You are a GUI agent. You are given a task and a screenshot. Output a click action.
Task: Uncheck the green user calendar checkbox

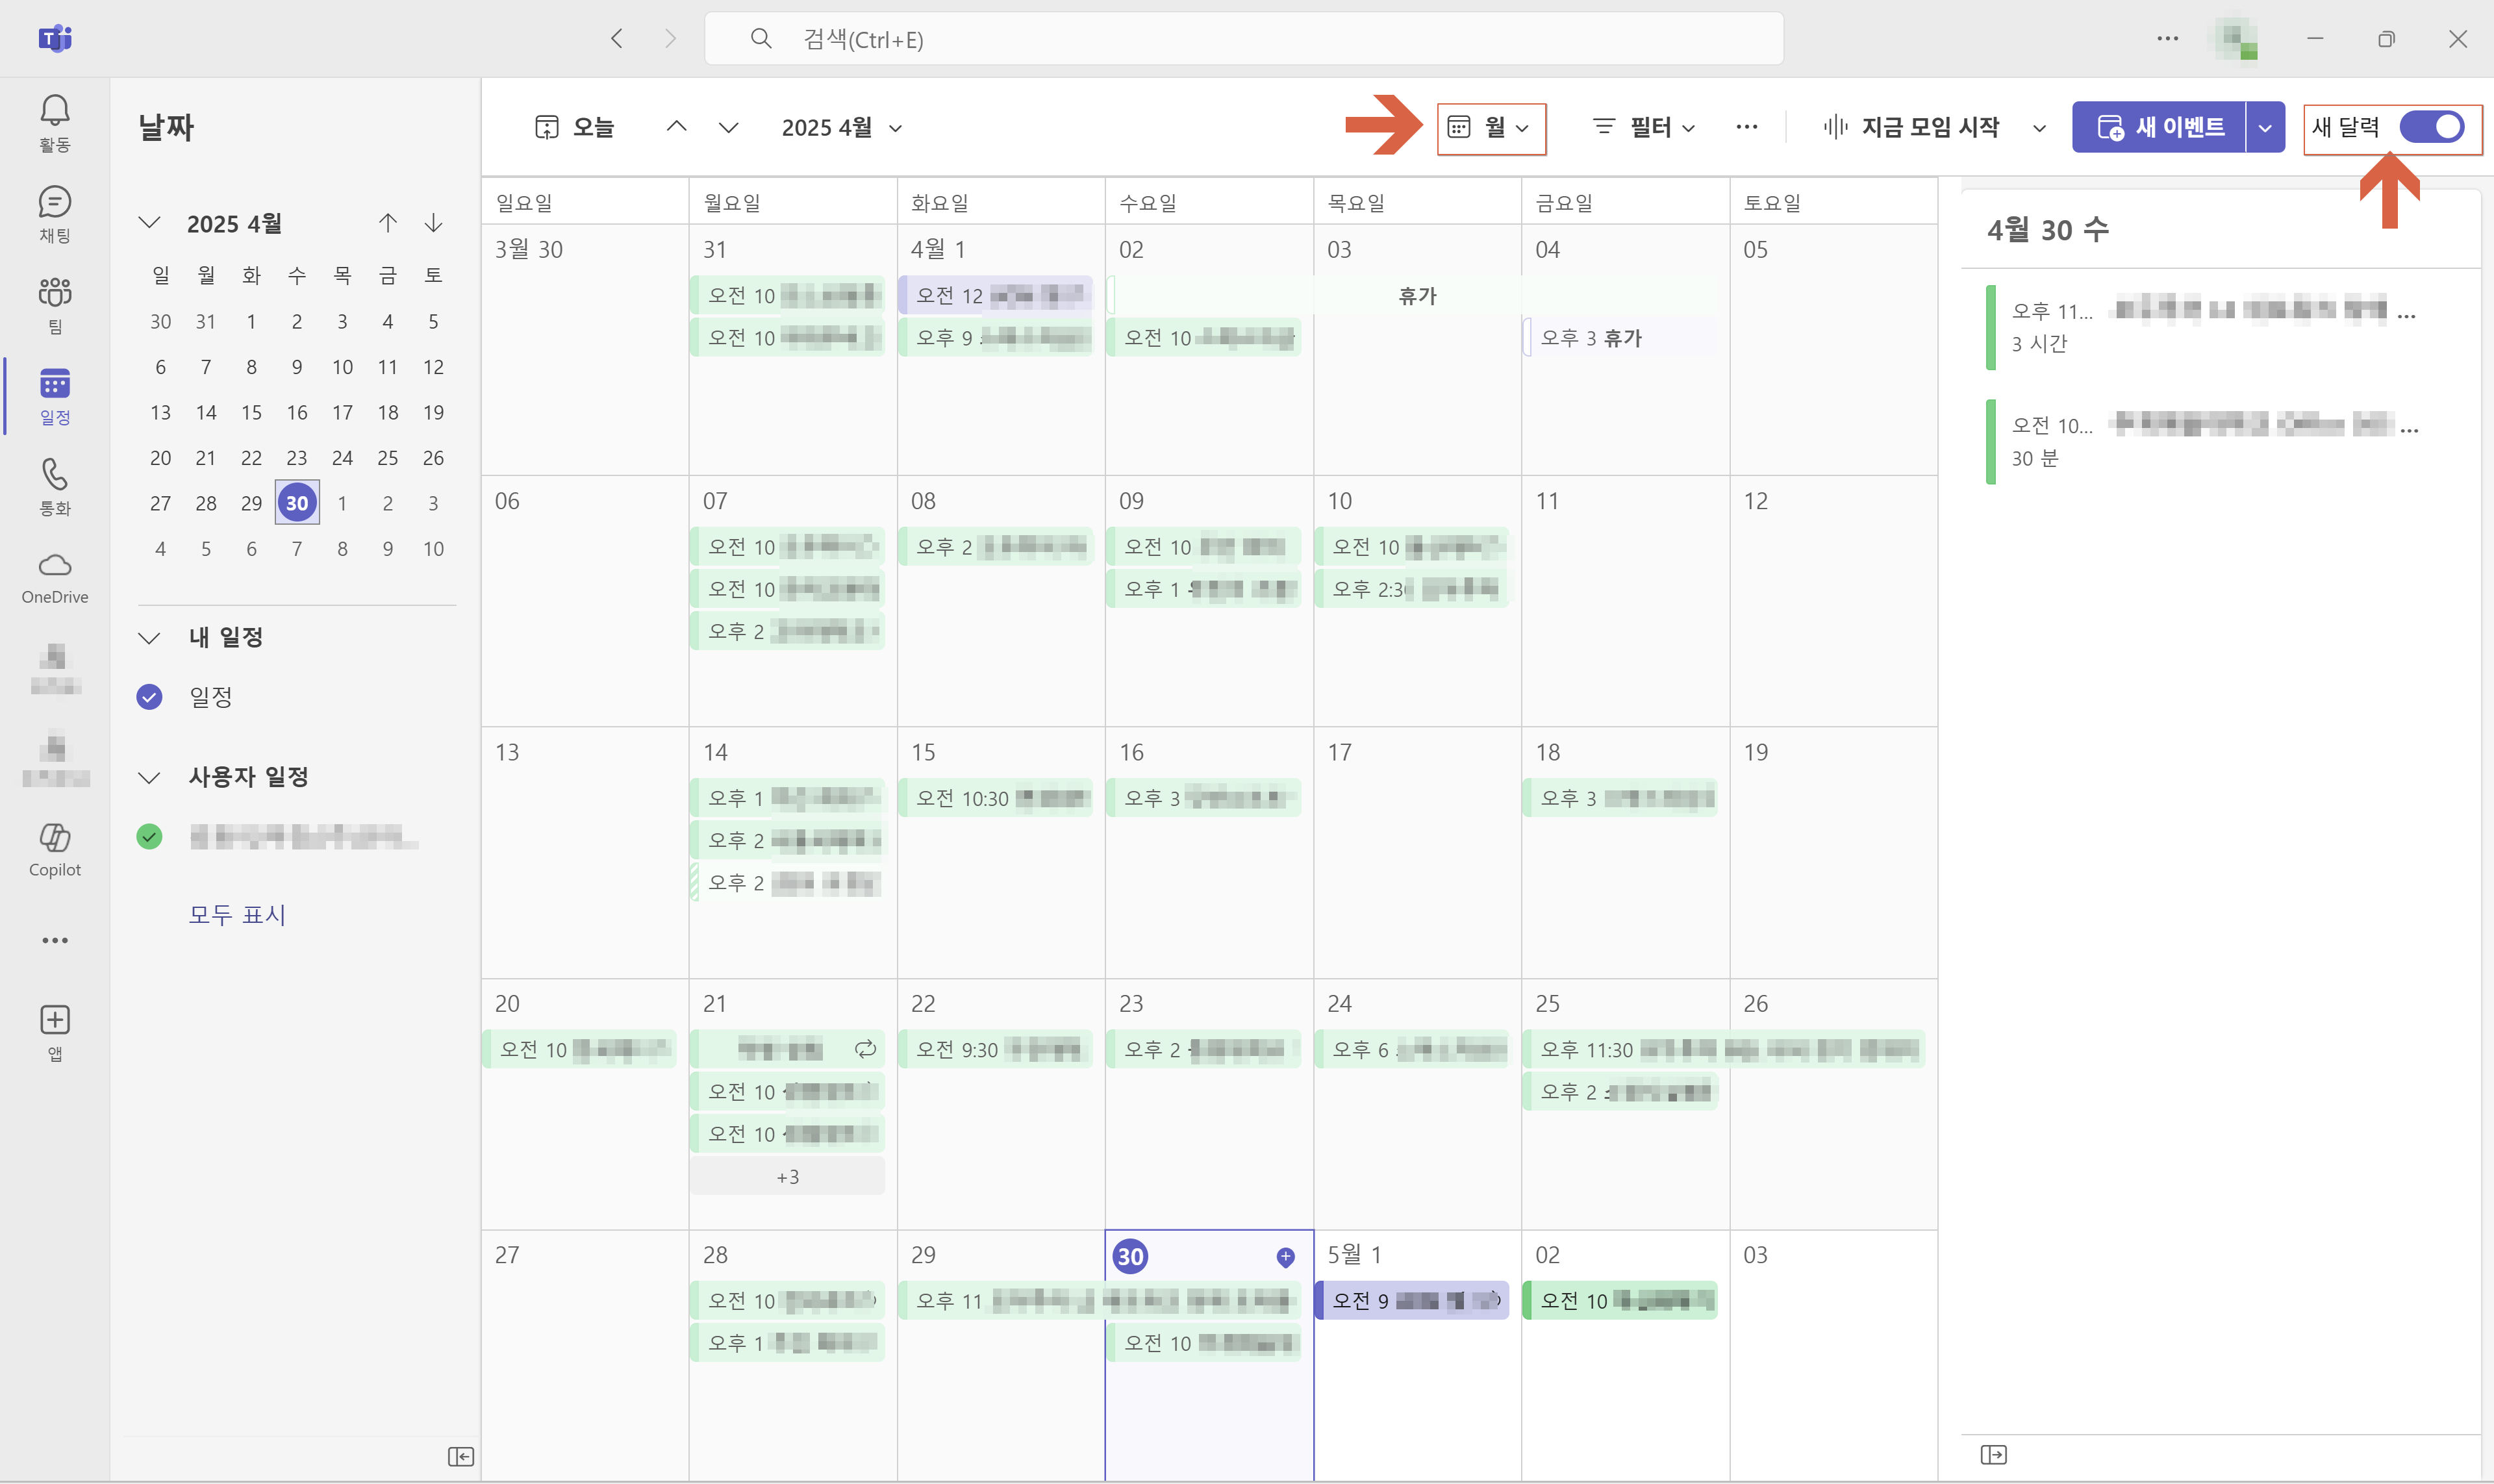(x=149, y=836)
